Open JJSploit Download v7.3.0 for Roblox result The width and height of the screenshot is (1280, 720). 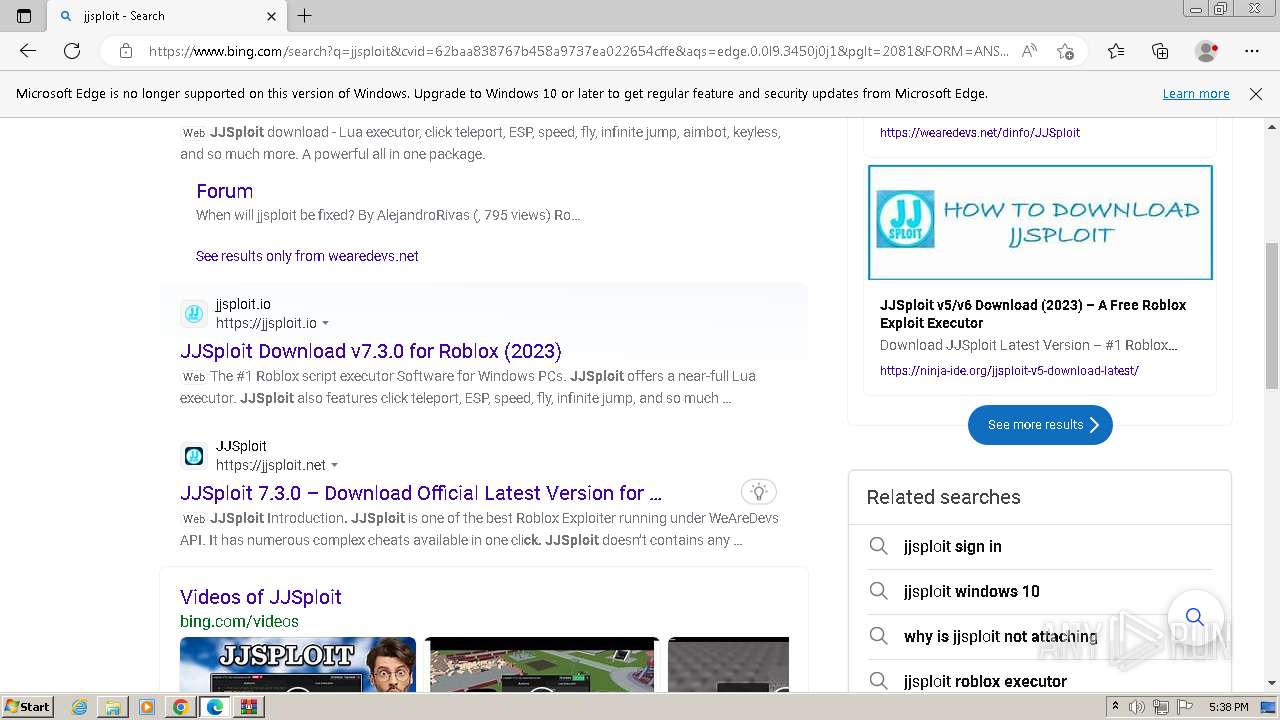(371, 351)
